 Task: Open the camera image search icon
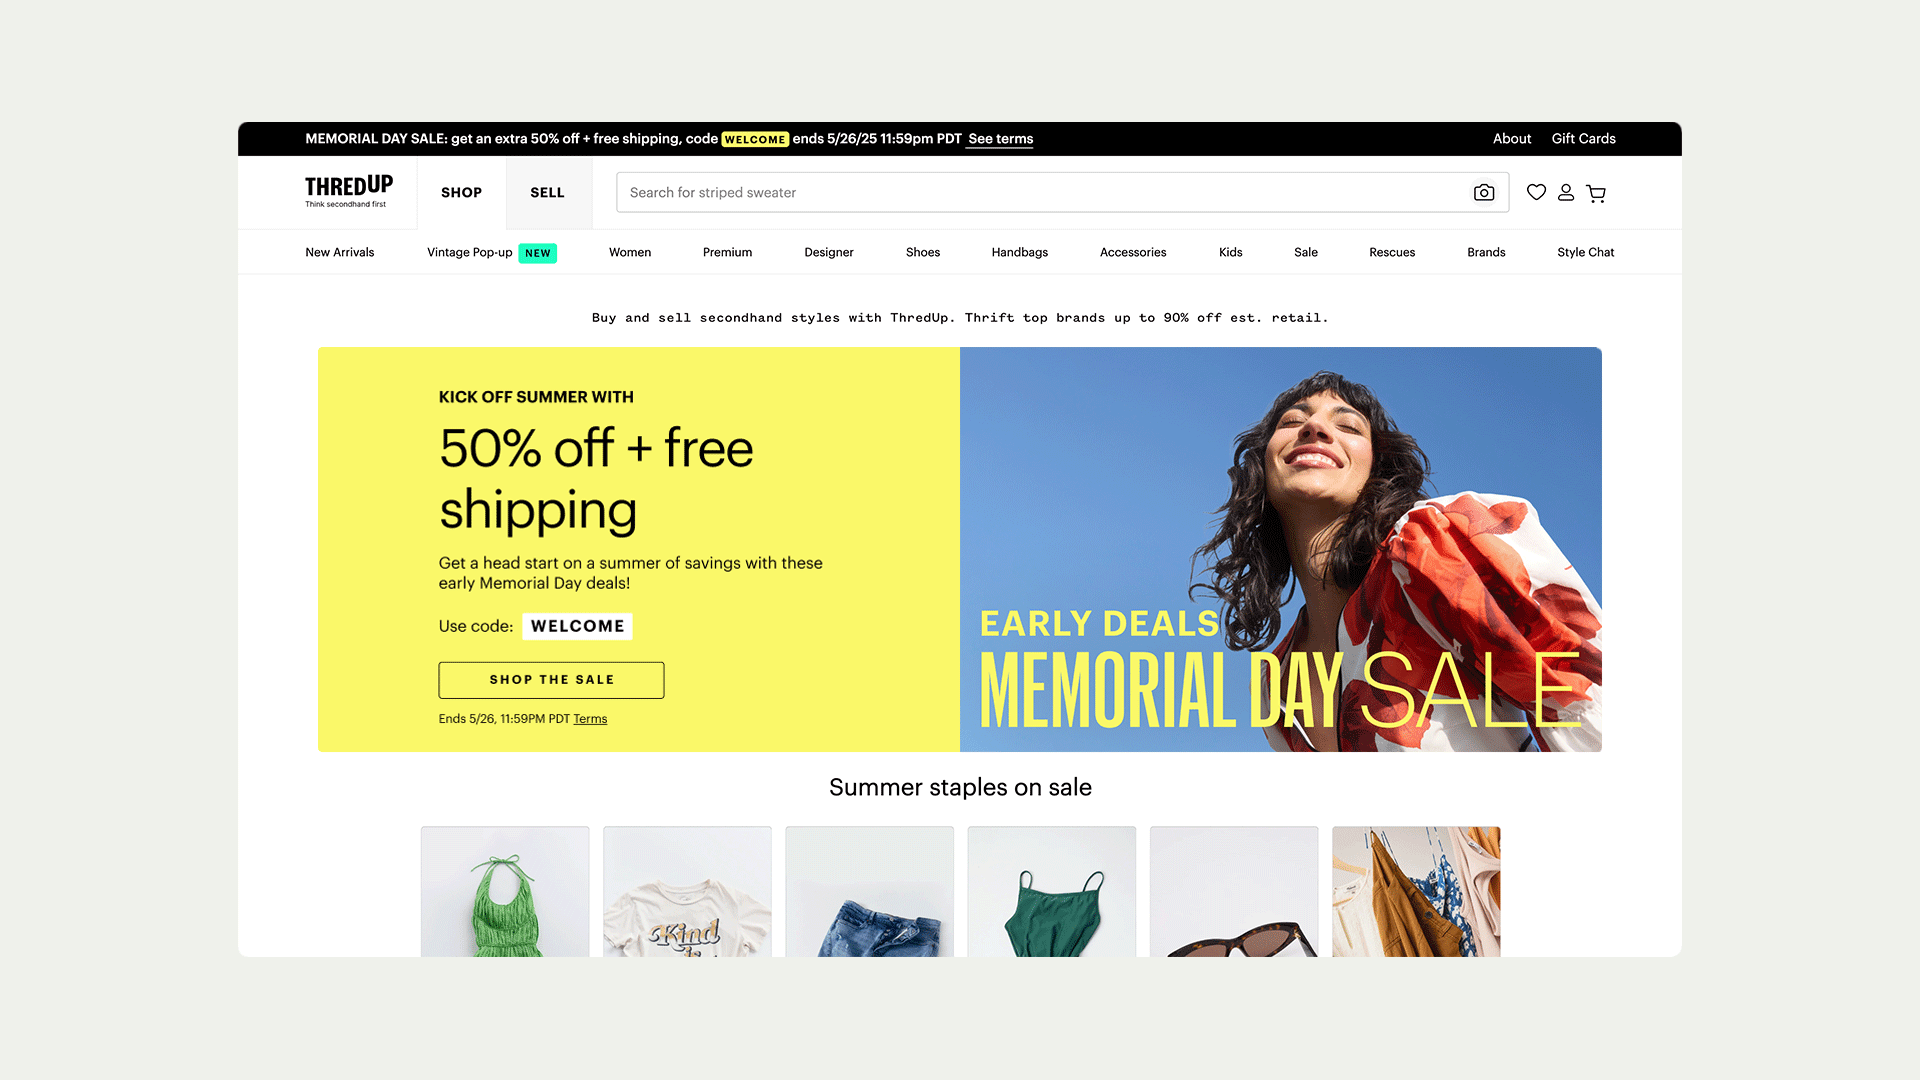coord(1484,192)
